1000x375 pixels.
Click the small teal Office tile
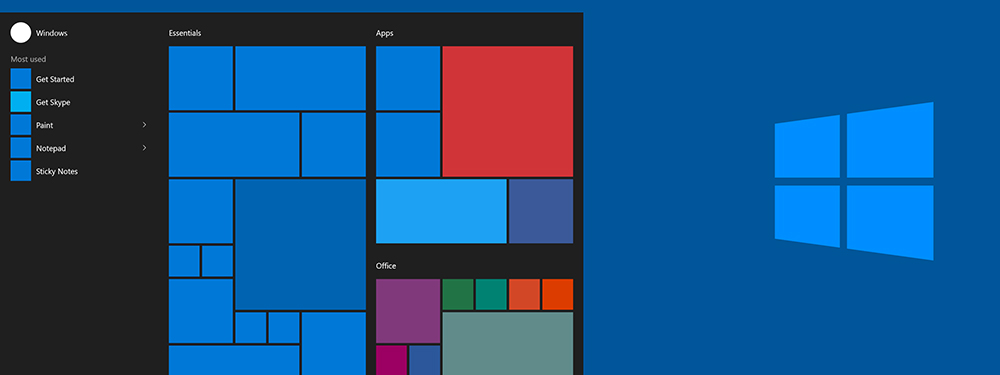[491, 295]
